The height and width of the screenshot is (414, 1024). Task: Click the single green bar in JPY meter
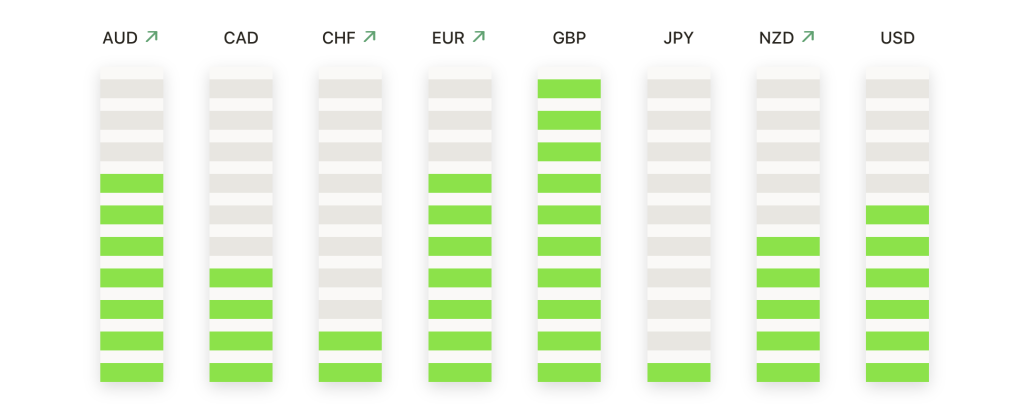(679, 372)
